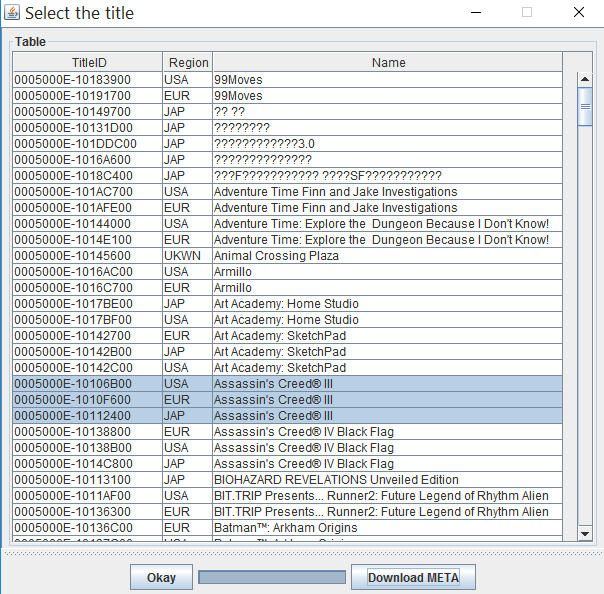Select TitleID 0005000E-10183900
The height and width of the screenshot is (594, 604).
(x=88, y=80)
